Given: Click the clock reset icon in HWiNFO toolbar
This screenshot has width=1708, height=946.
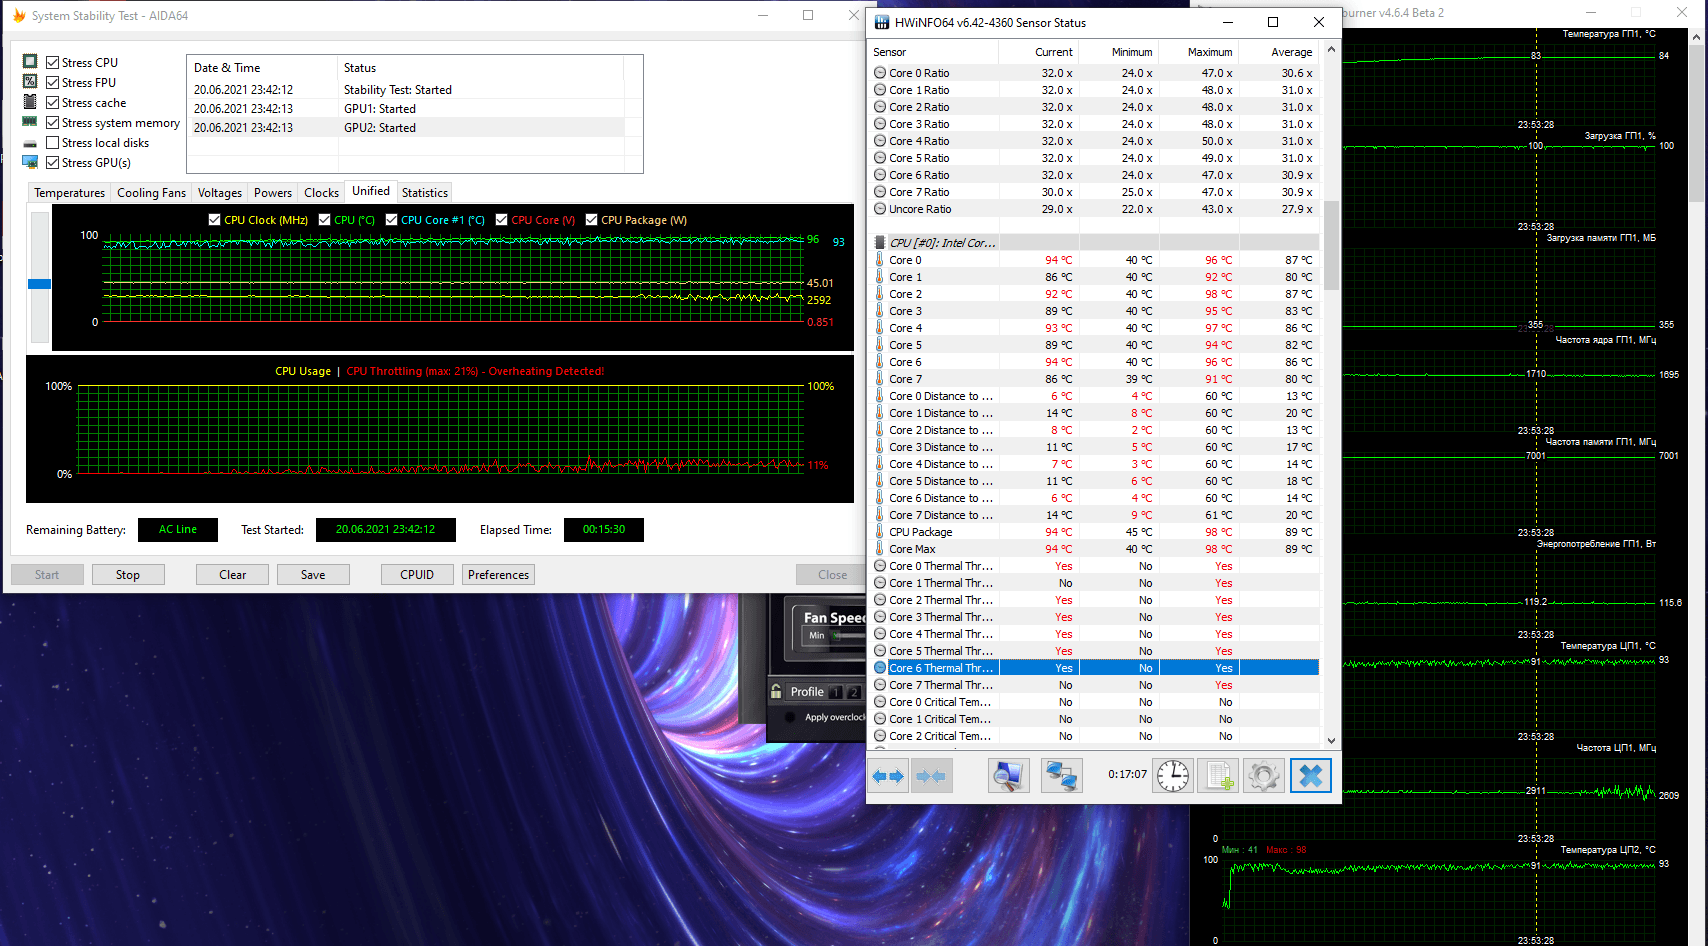Looking at the screenshot, I should point(1173,776).
